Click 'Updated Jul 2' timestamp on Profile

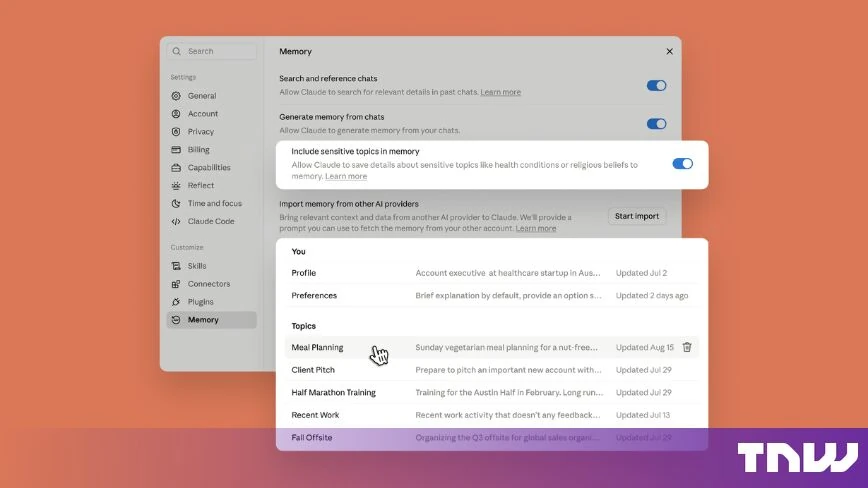(642, 273)
